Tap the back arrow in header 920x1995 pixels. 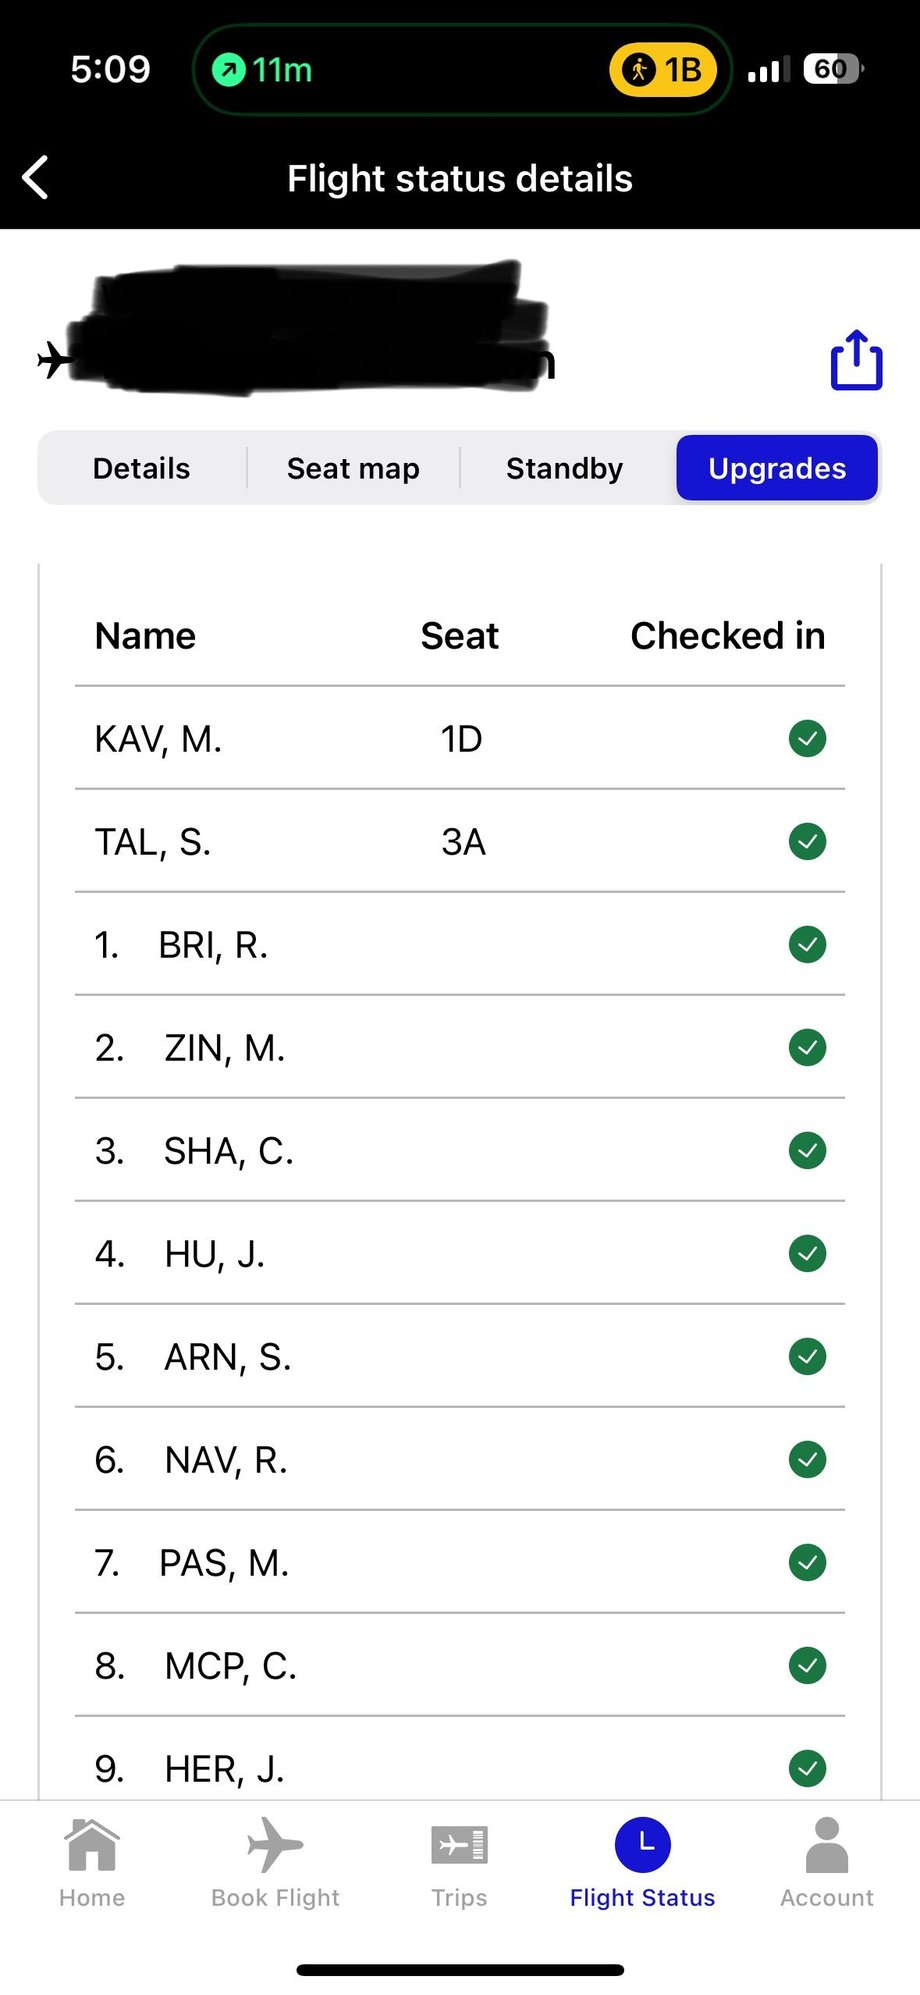(36, 178)
